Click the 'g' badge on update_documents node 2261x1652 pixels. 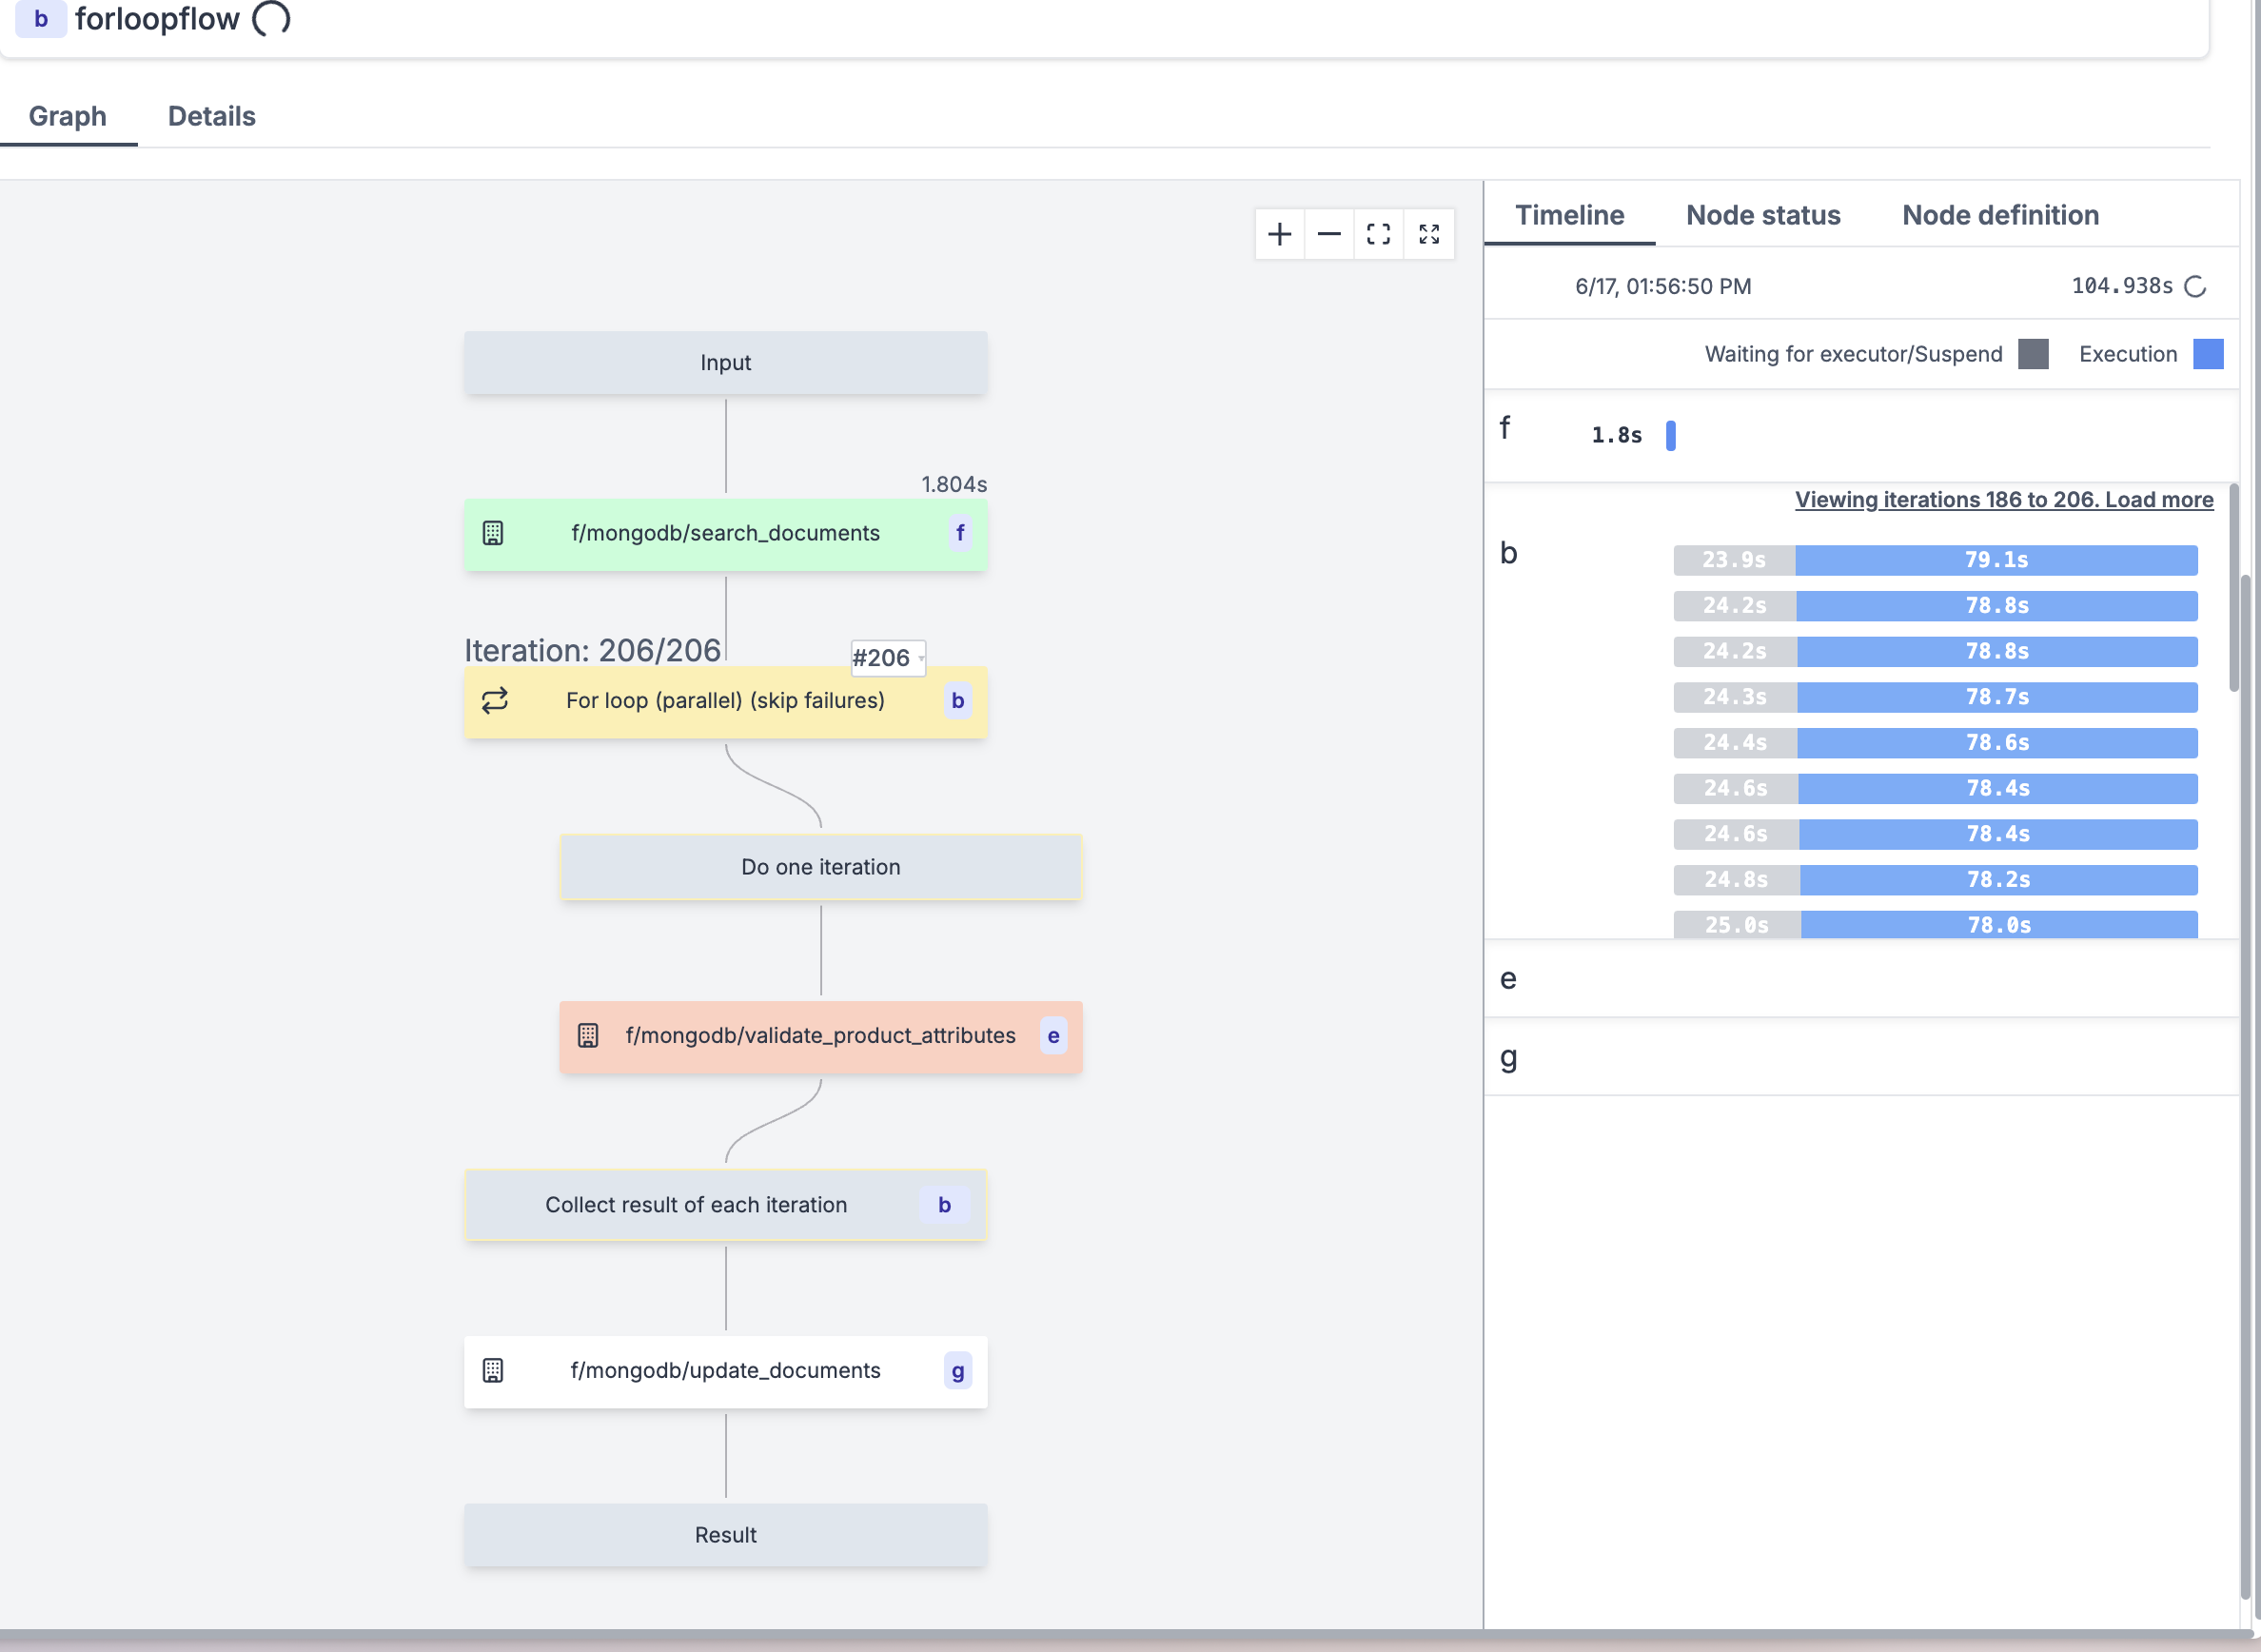coord(958,1370)
